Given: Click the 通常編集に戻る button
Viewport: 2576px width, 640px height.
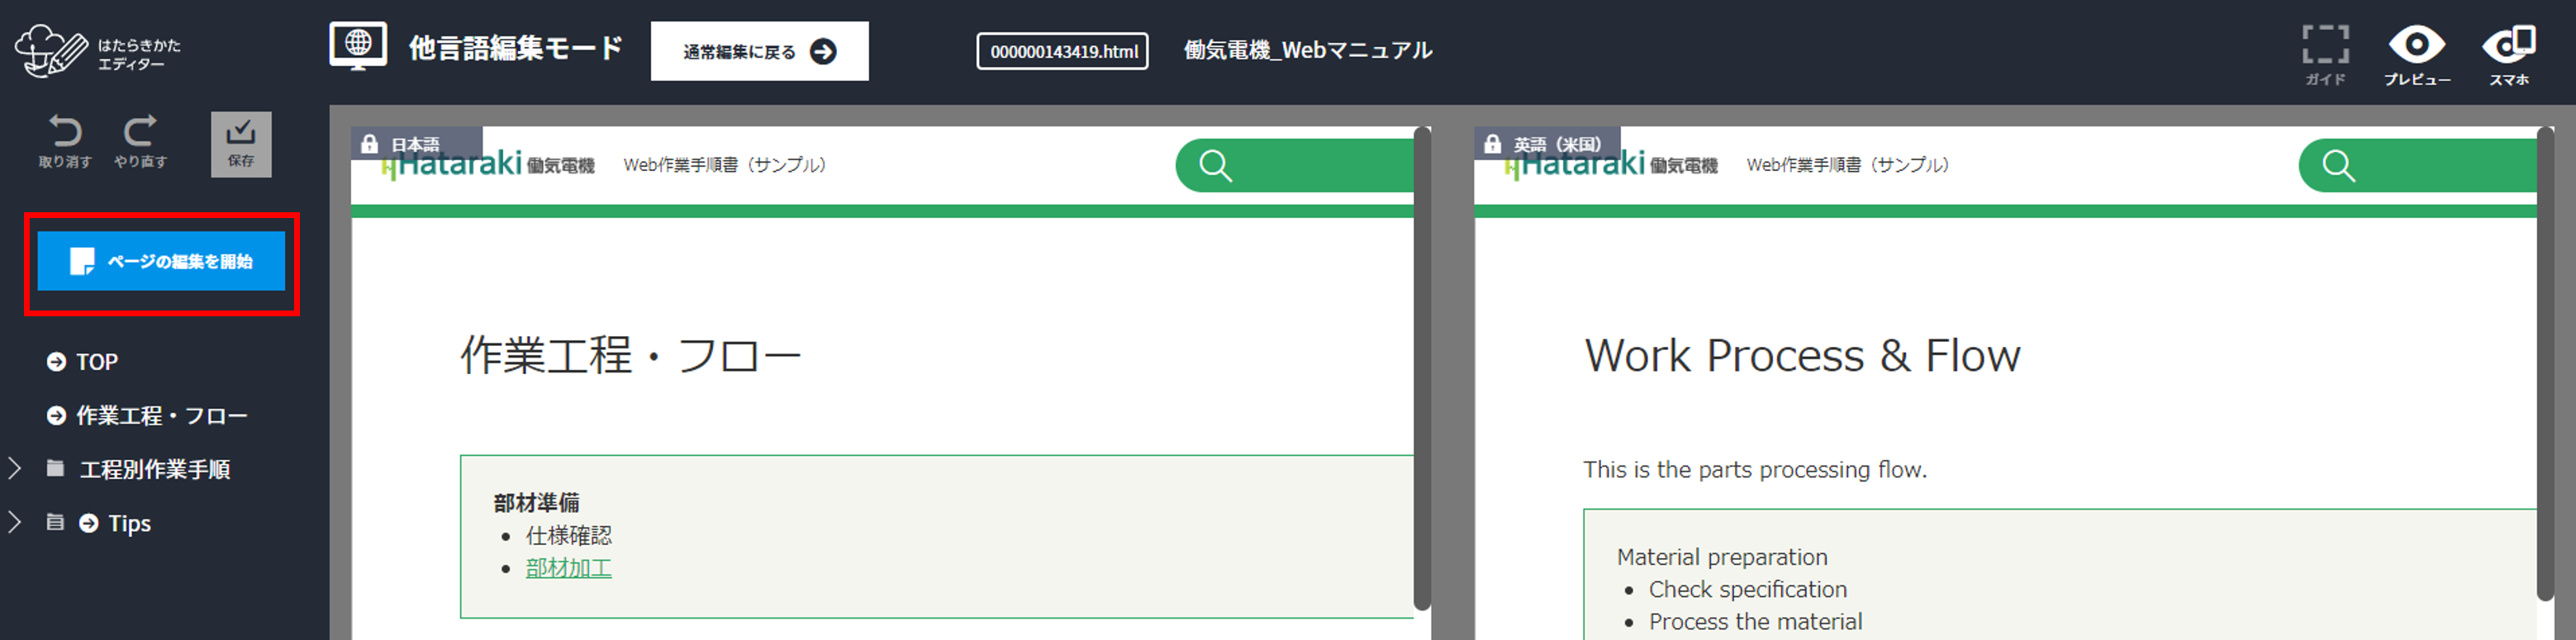Looking at the screenshot, I should click(759, 52).
